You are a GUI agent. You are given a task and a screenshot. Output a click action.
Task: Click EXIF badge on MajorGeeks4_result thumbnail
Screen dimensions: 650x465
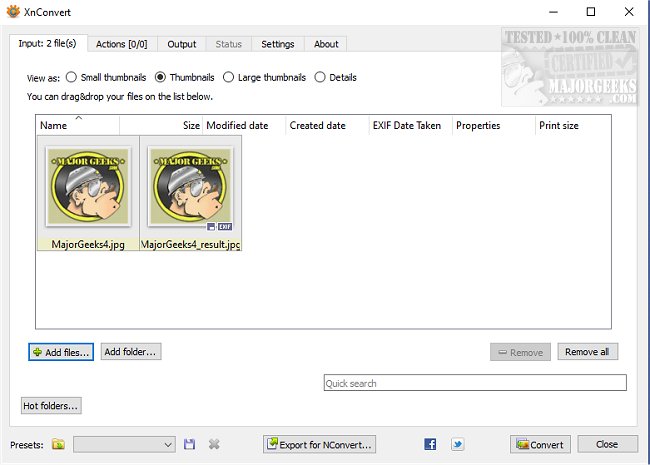click(x=225, y=227)
